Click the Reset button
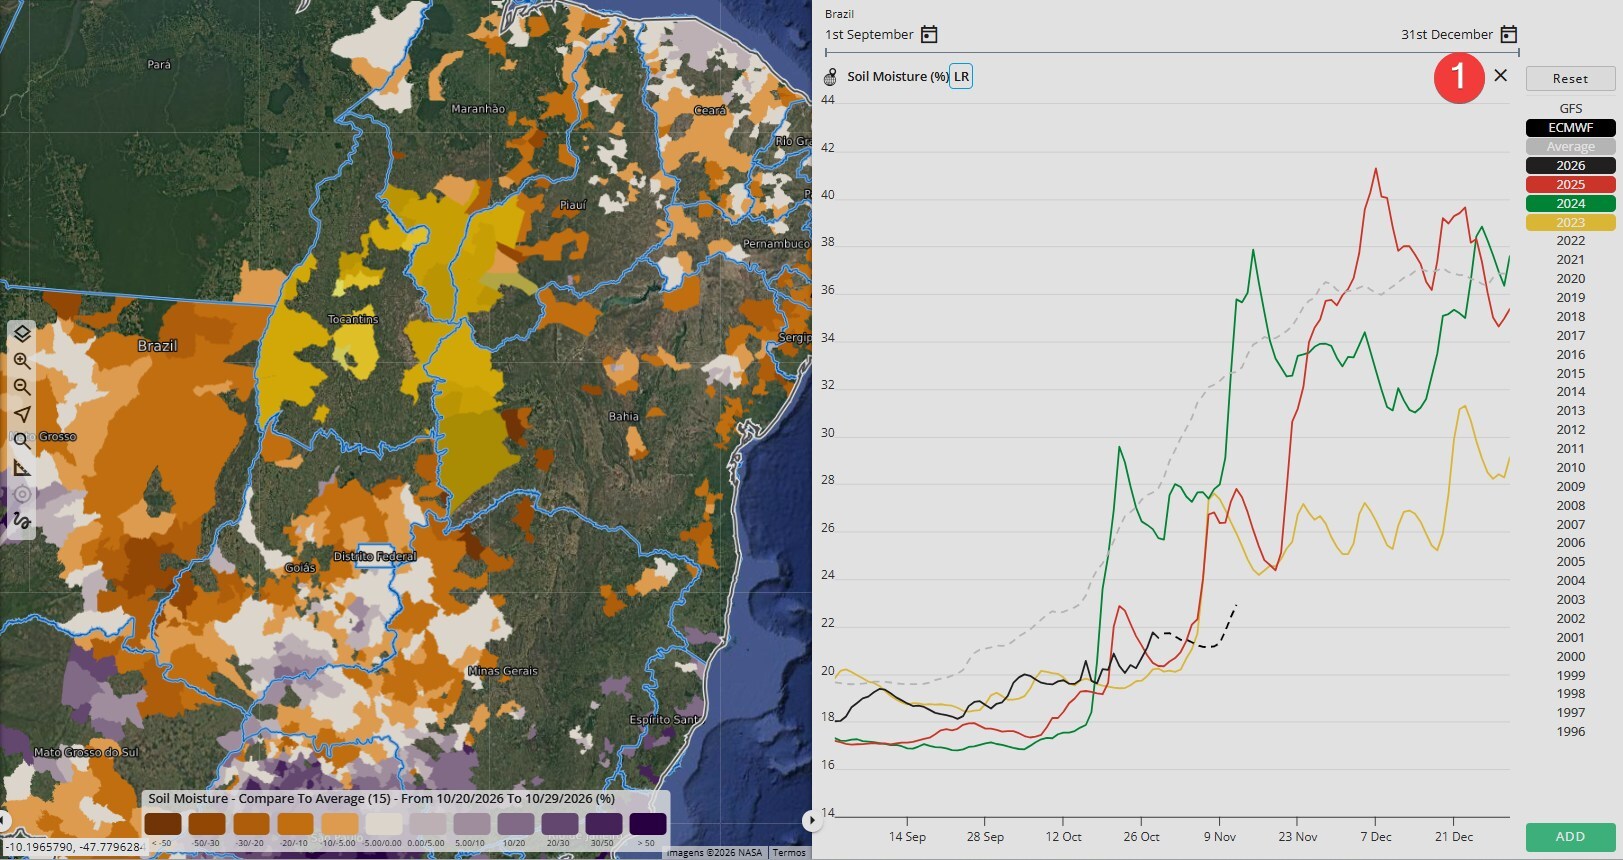Screen dimensions: 1623x860 [x=1570, y=79]
